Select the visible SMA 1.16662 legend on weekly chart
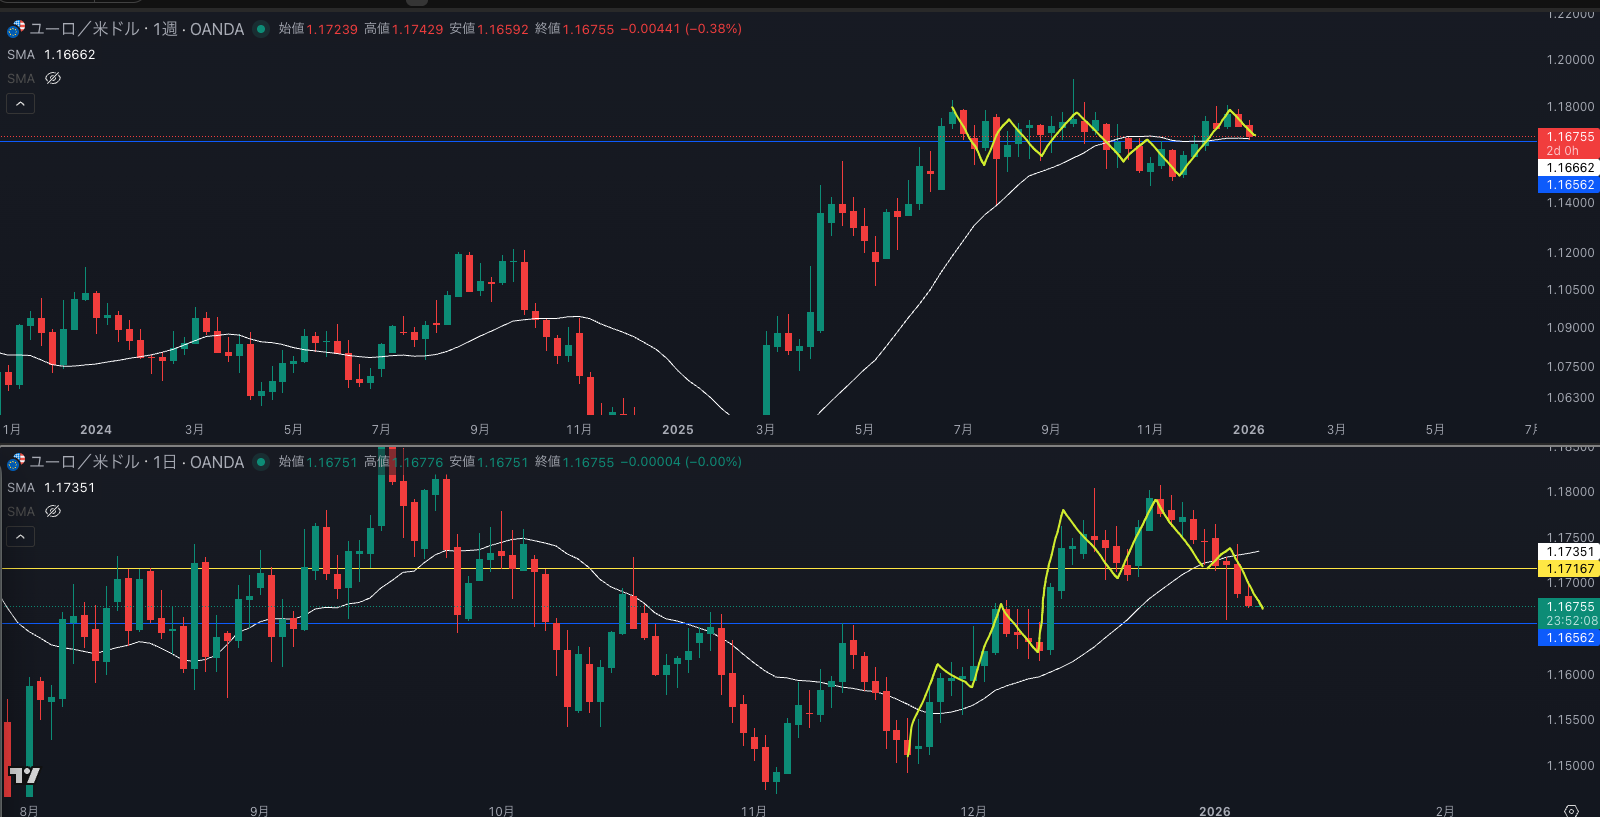 [51, 55]
